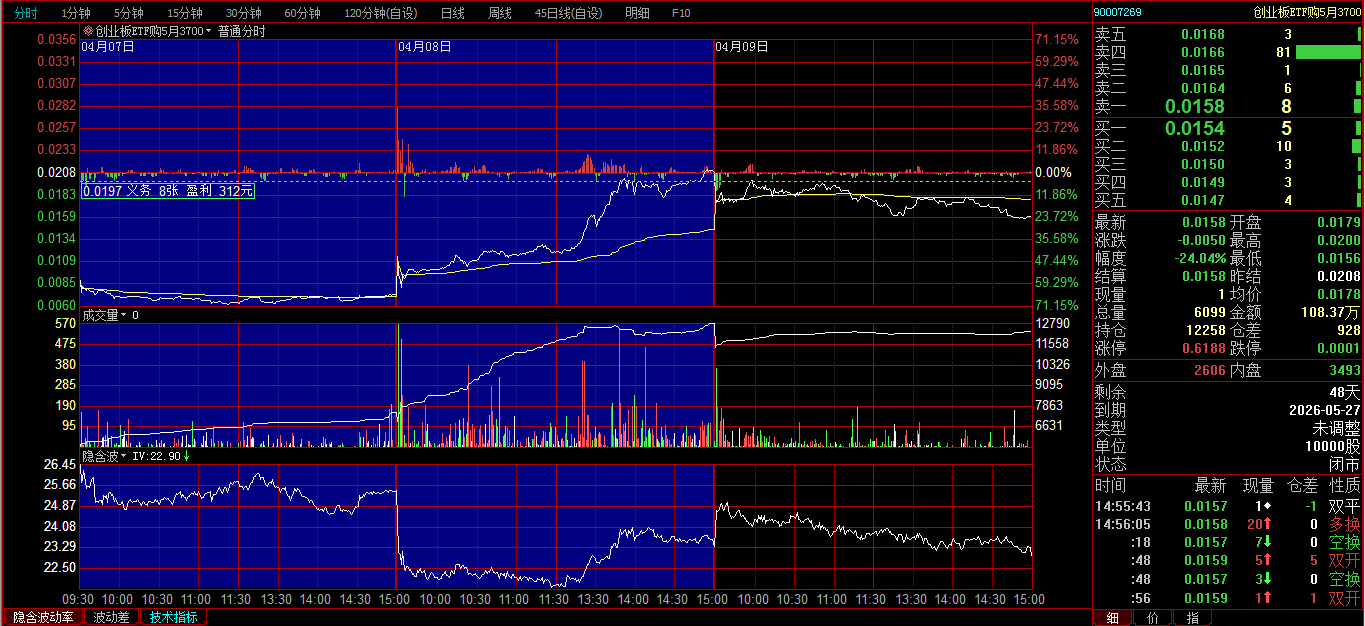
Task: Click the diamond marker in 14:55:43 trade row
Action: point(1267,506)
